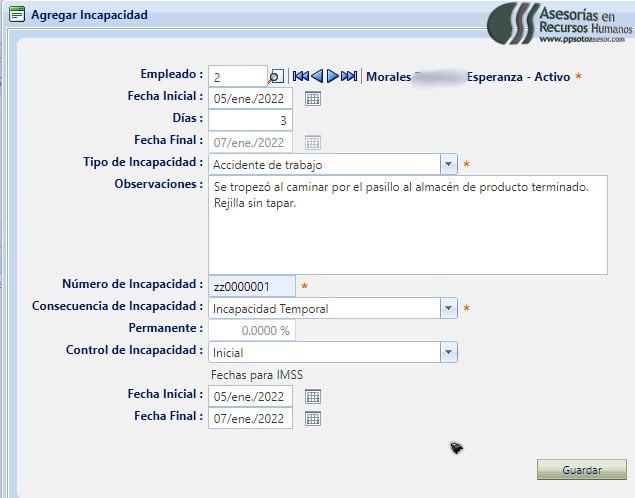Click the Empleado number field
The width and height of the screenshot is (635, 498).
pyautogui.click(x=238, y=76)
